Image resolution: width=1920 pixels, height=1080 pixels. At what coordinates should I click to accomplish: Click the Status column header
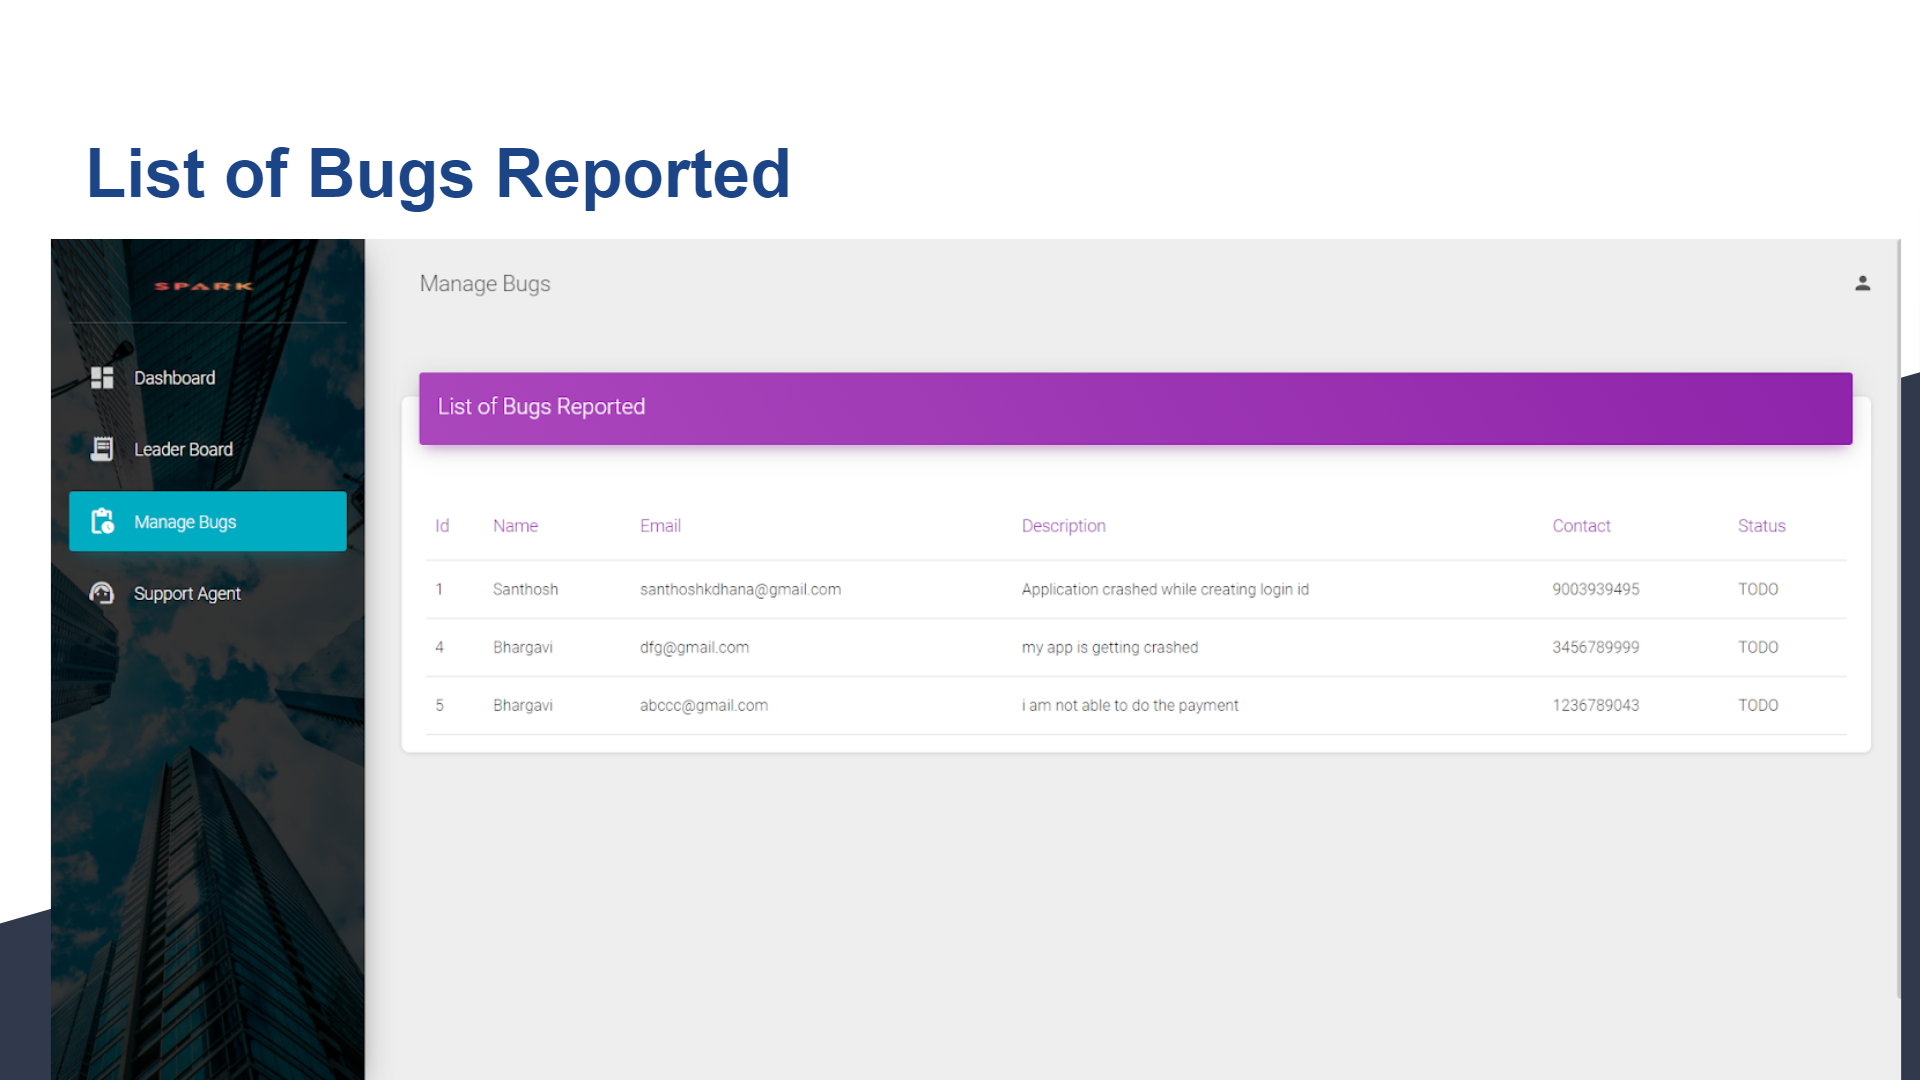tap(1761, 526)
